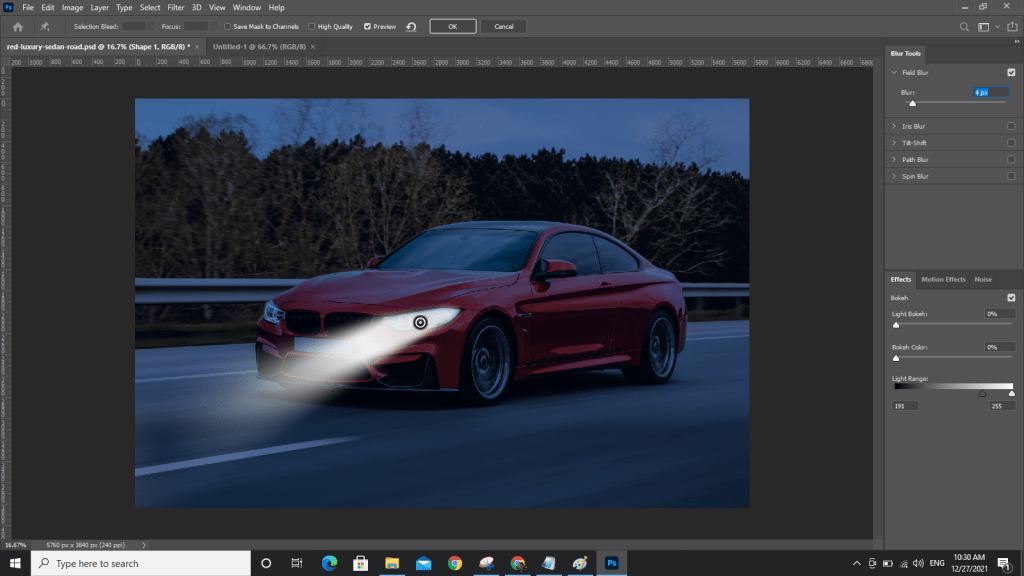
Task: Click the Photoshop icon on the taskbar
Action: point(609,563)
